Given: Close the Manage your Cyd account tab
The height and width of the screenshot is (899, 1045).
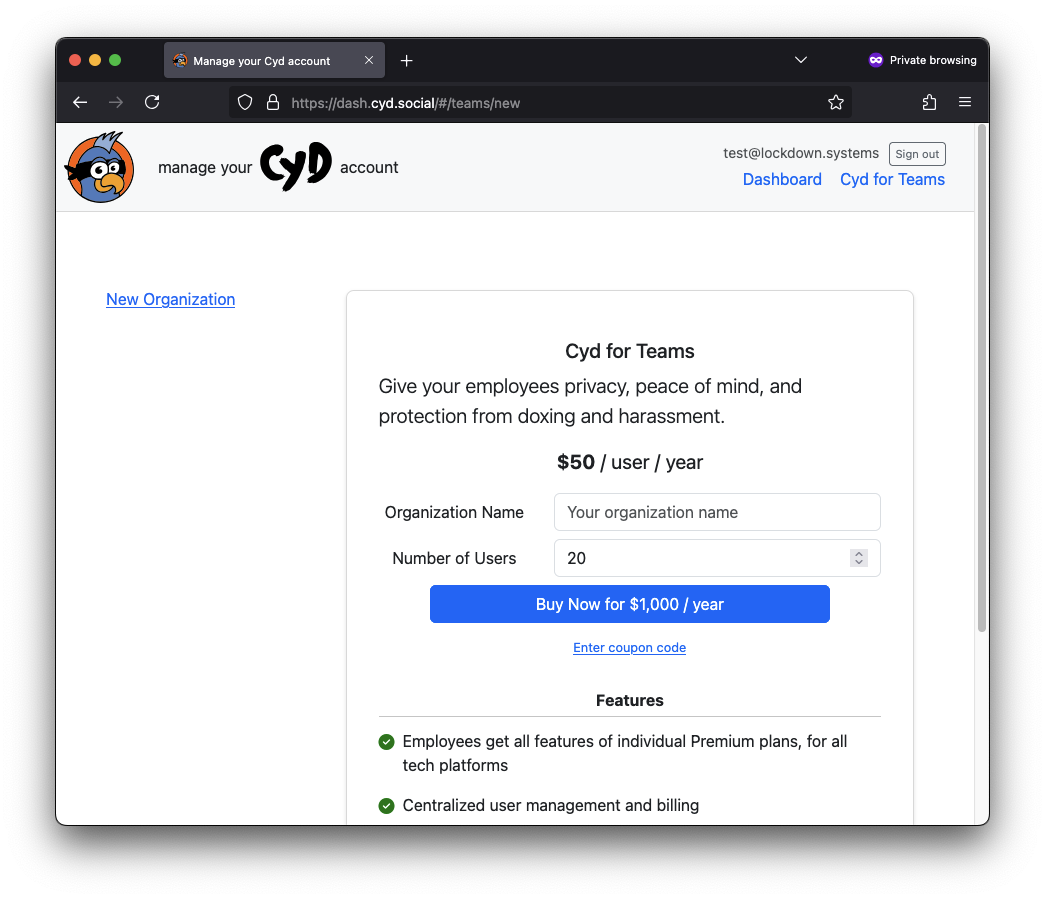Looking at the screenshot, I should [x=369, y=61].
